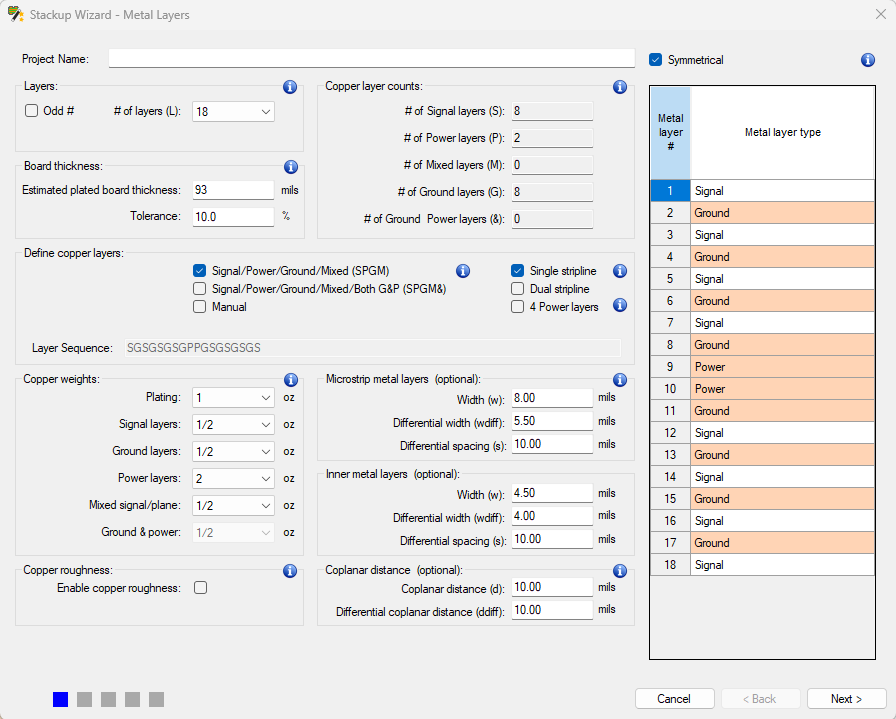Open the Copper weights info icon

[x=291, y=380]
